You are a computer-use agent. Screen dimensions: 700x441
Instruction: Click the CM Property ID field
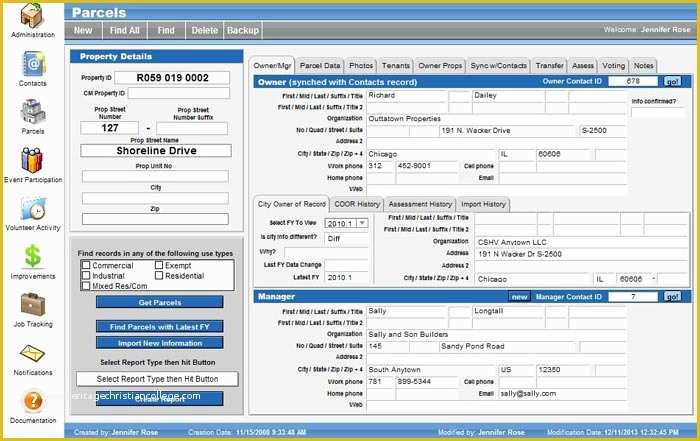tap(179, 93)
